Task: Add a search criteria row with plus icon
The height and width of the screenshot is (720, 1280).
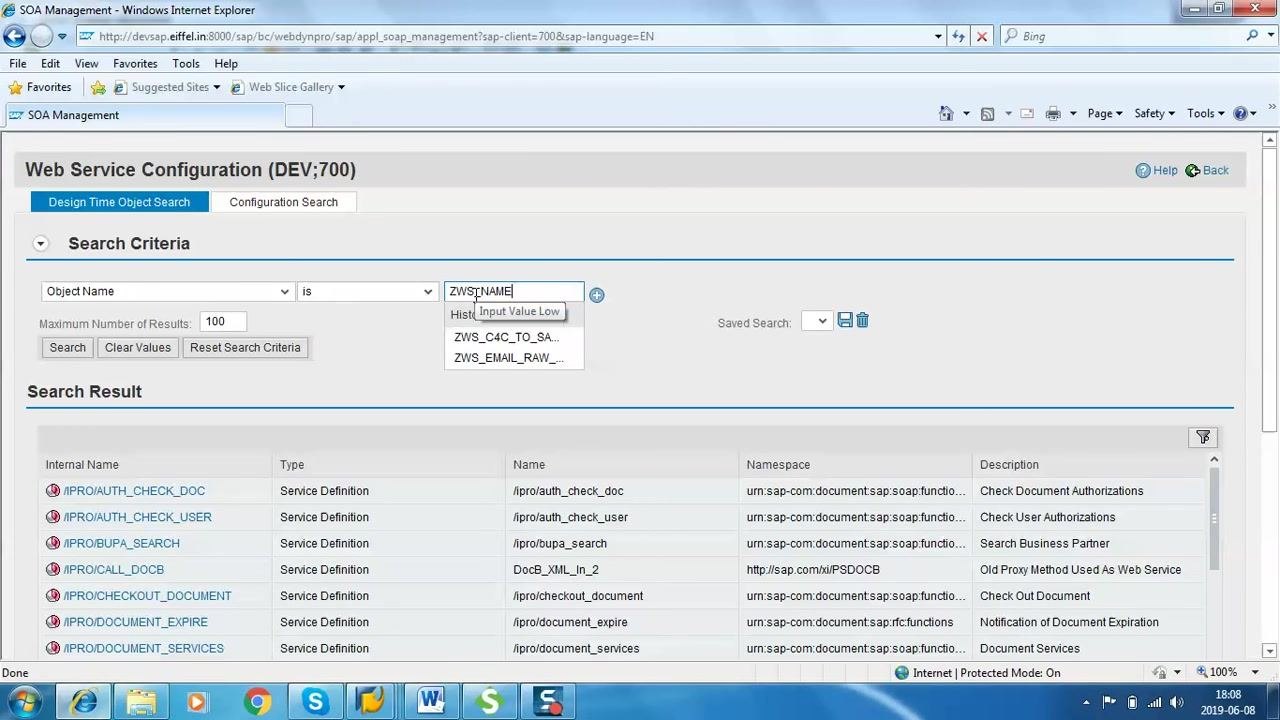Action: 596,294
